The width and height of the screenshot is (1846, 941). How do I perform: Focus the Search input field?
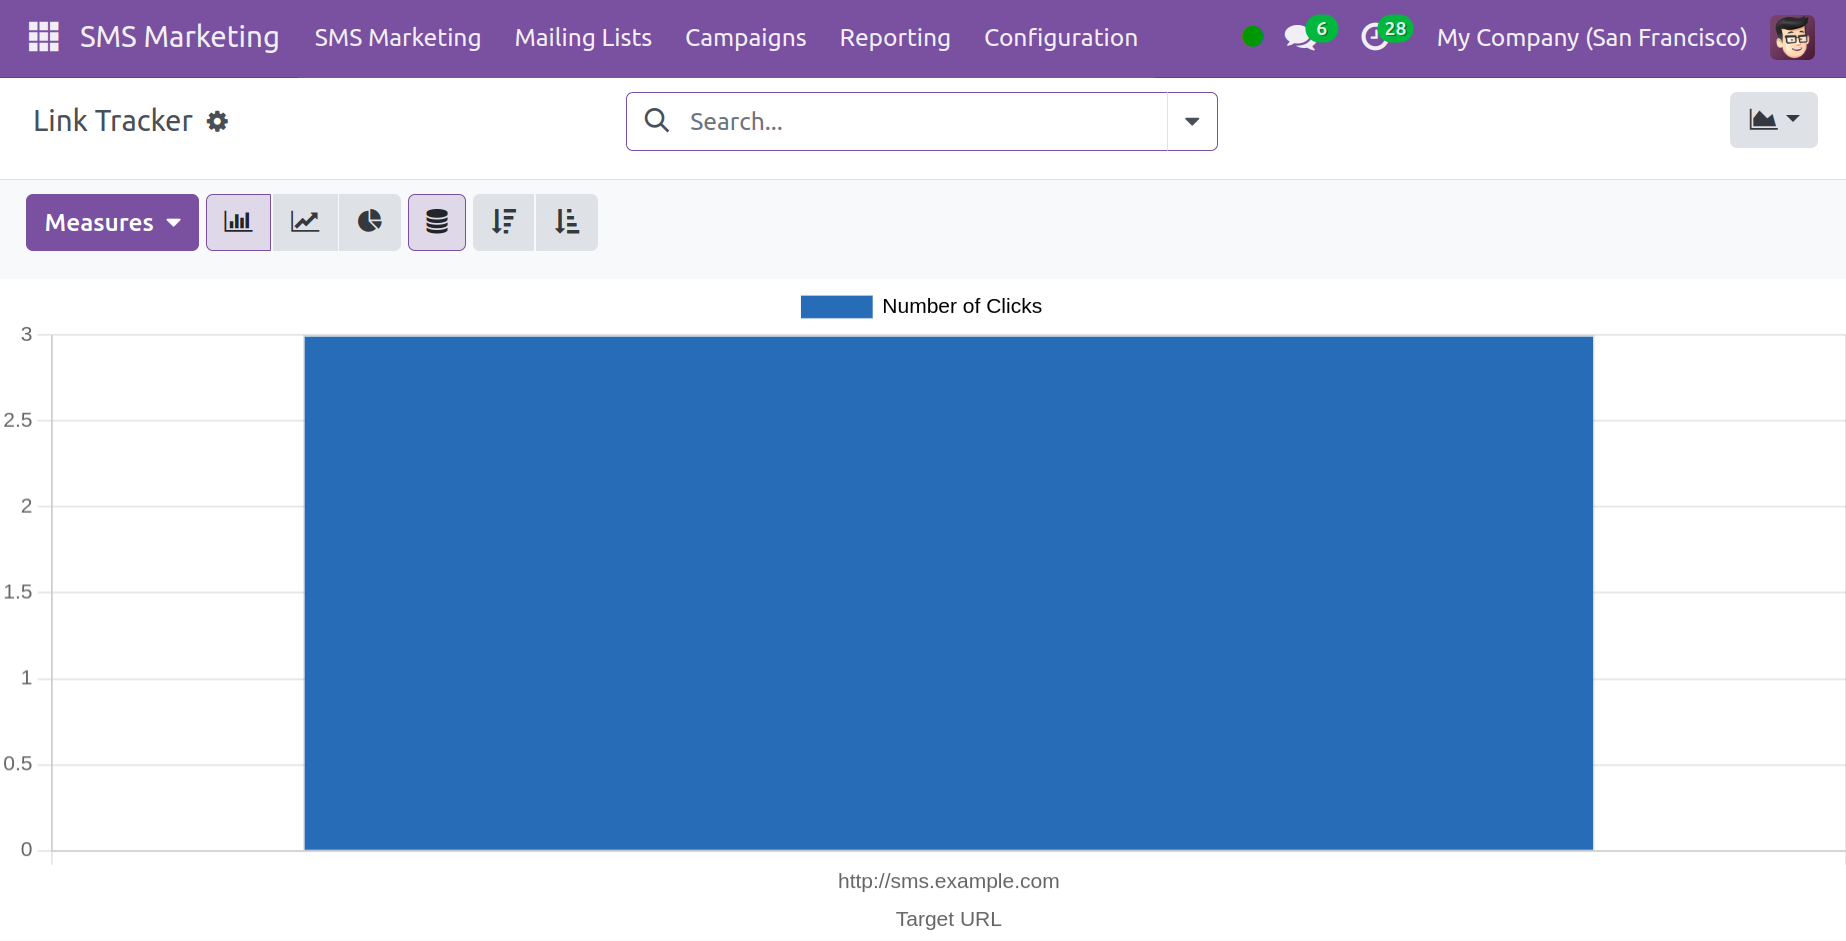point(920,122)
